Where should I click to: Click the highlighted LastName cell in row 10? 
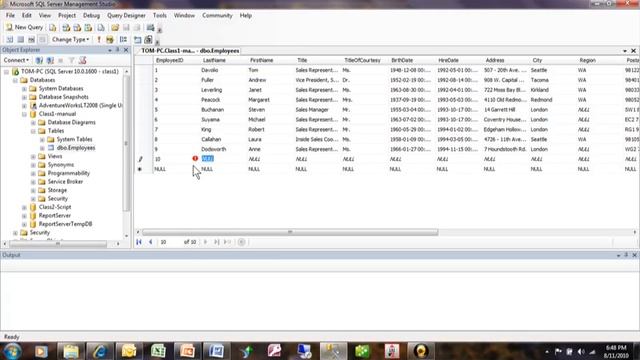pyautogui.click(x=207, y=159)
